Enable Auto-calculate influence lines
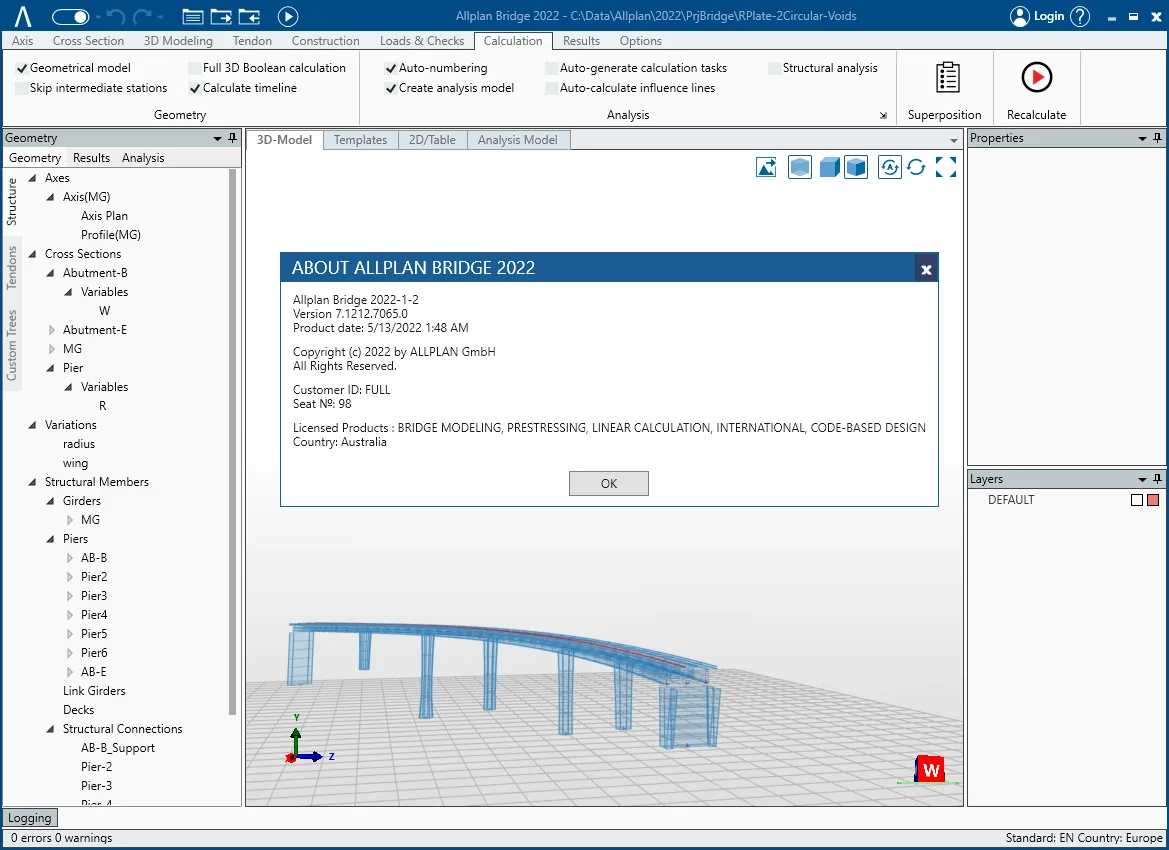Viewport: 1169px width, 850px height. tap(552, 88)
